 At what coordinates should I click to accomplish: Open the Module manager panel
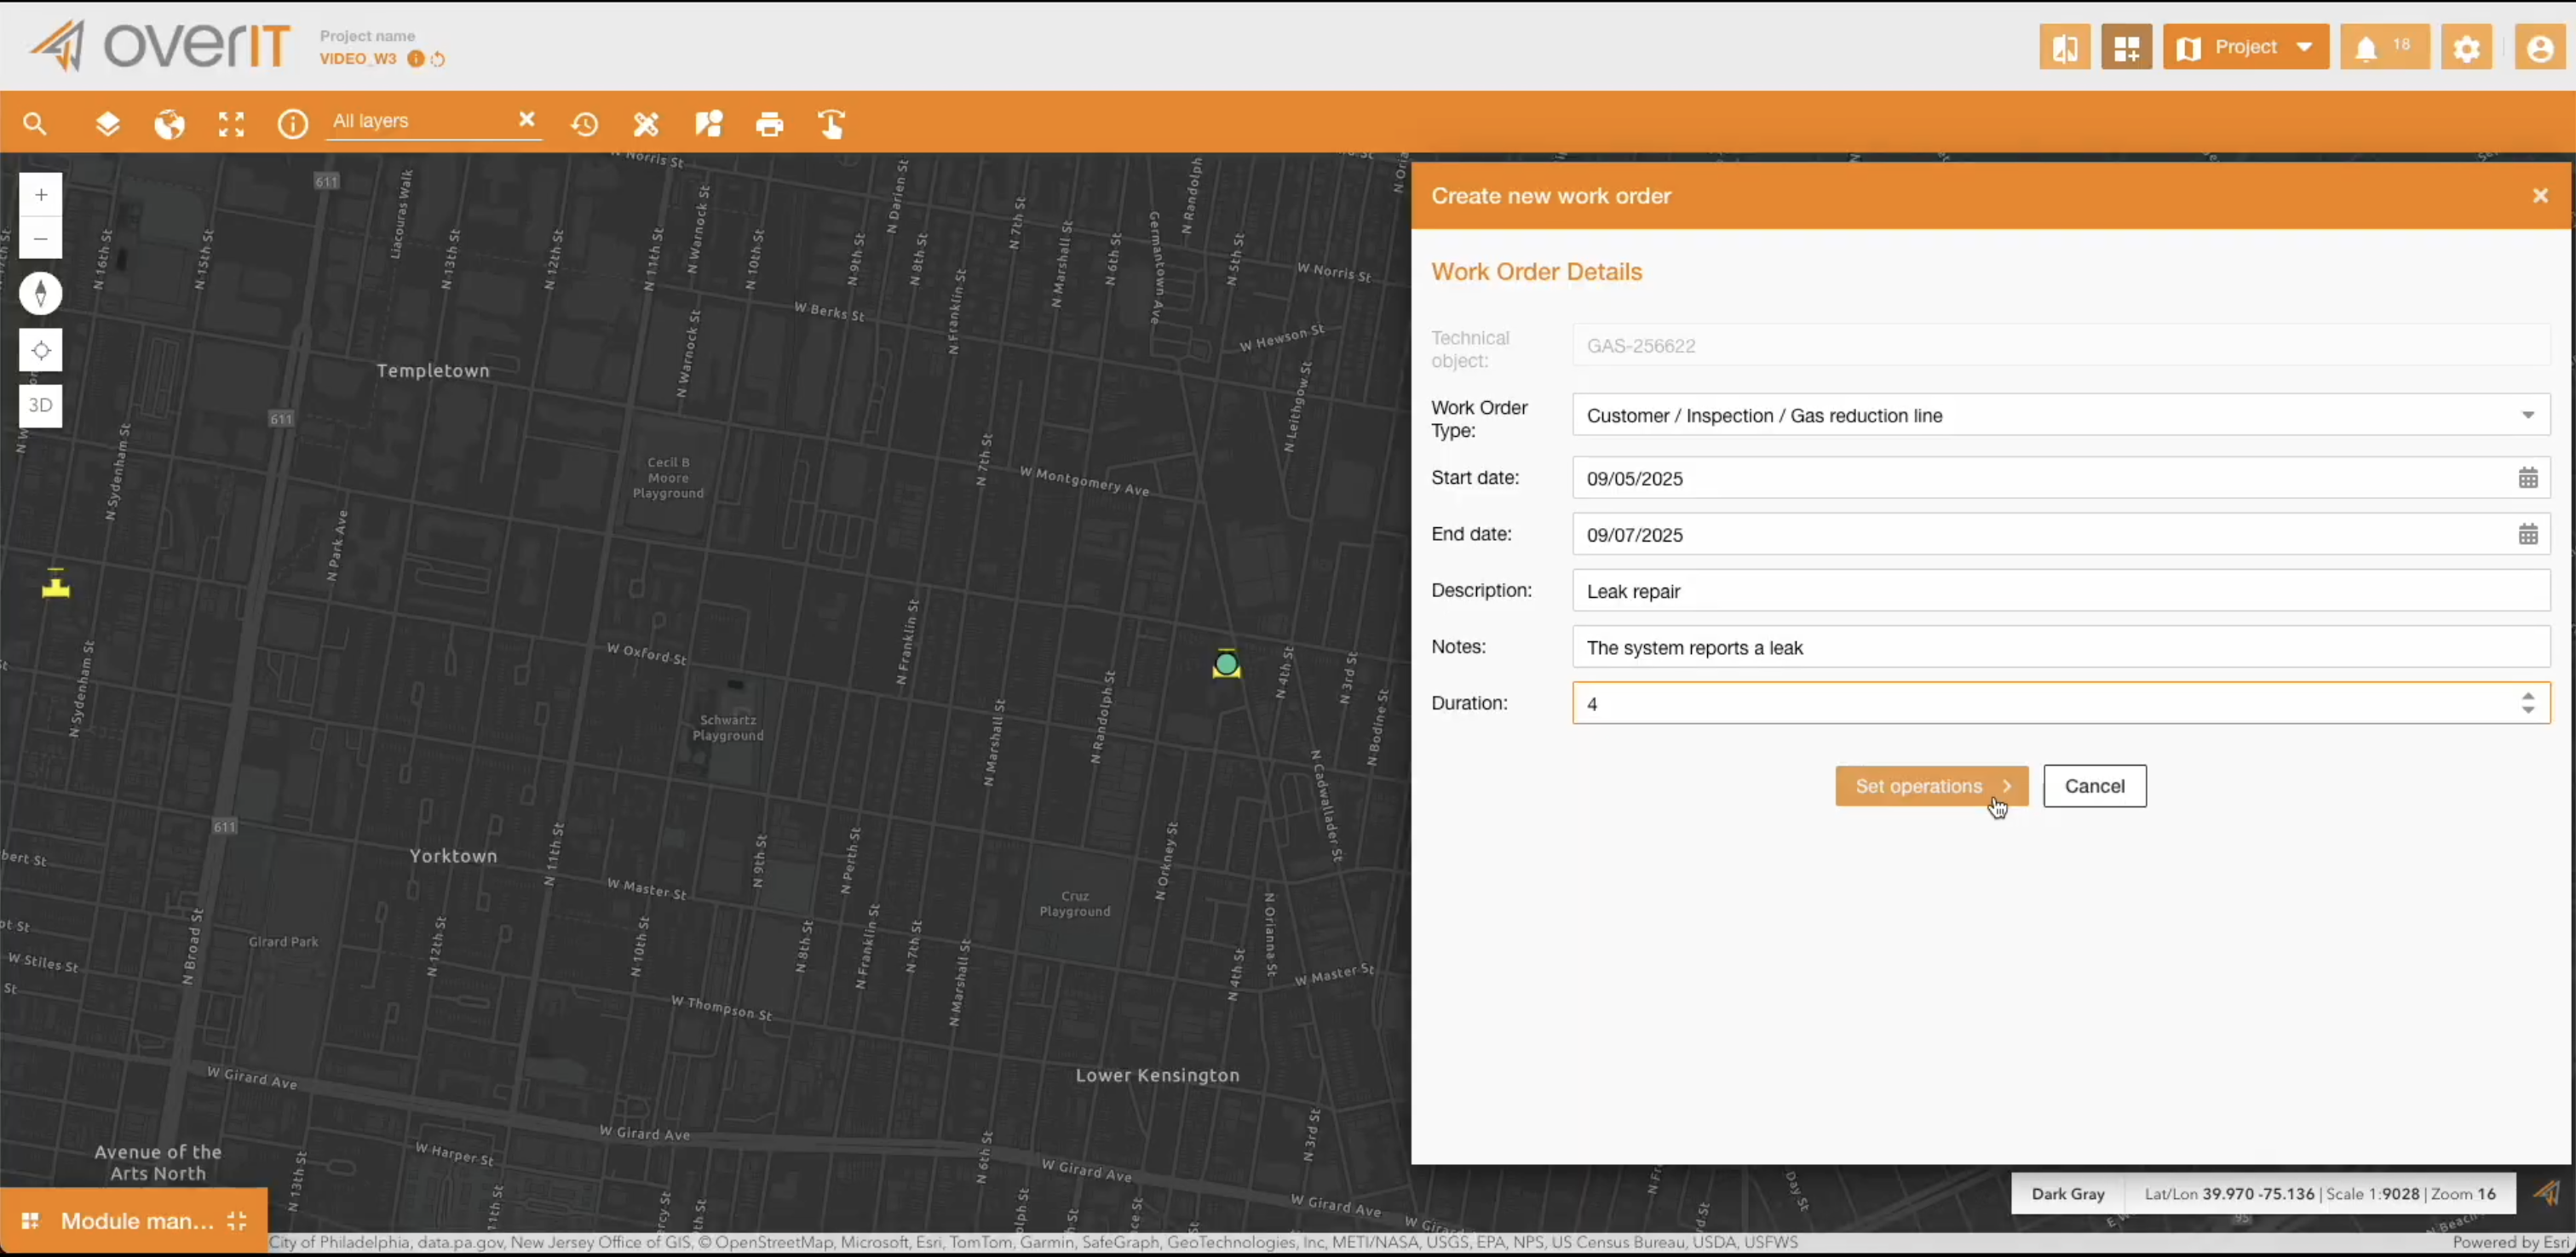(135, 1221)
